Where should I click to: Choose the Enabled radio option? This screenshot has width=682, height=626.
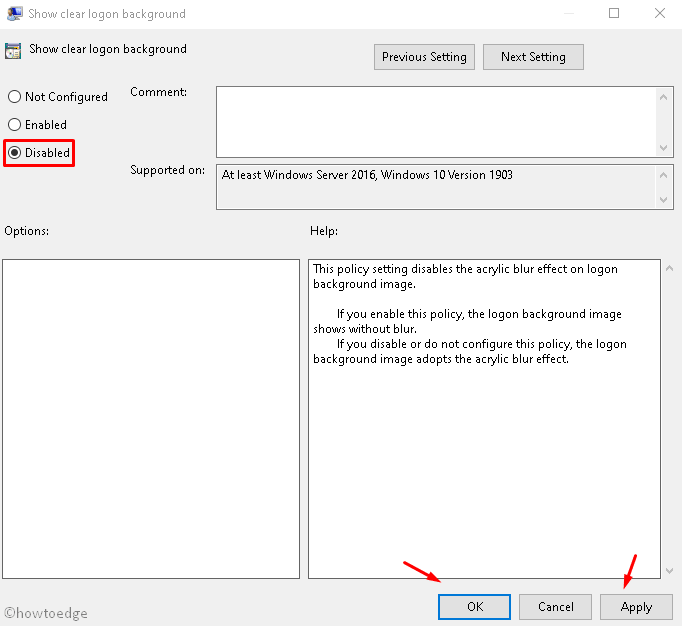tap(14, 125)
